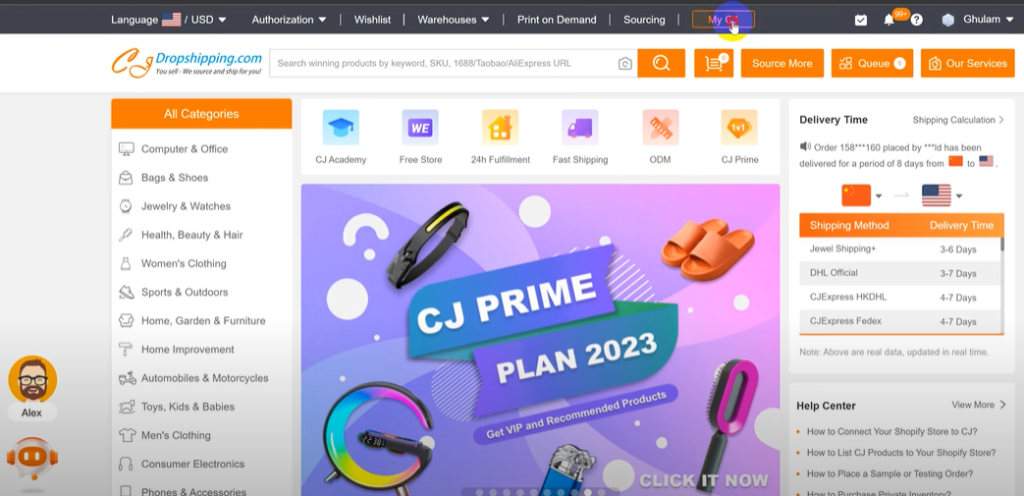Open image search via camera icon
This screenshot has width=1024, height=496.
point(625,63)
